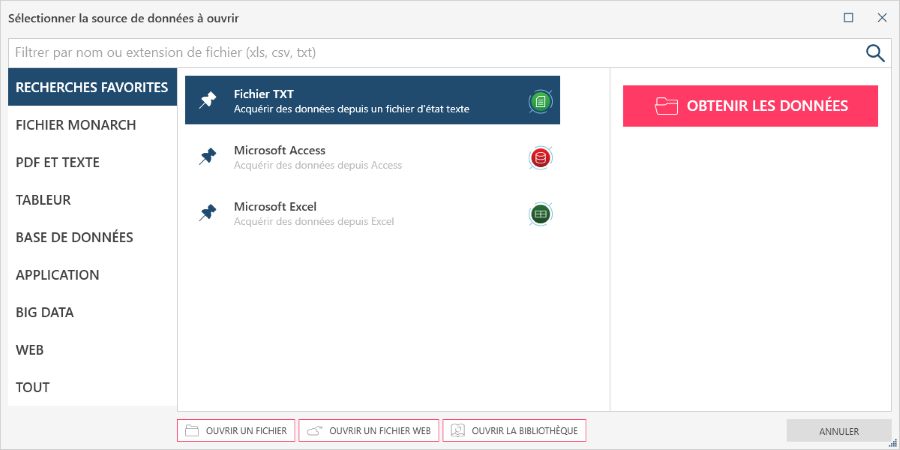Click the red Microsoft Access database icon

coord(540,157)
